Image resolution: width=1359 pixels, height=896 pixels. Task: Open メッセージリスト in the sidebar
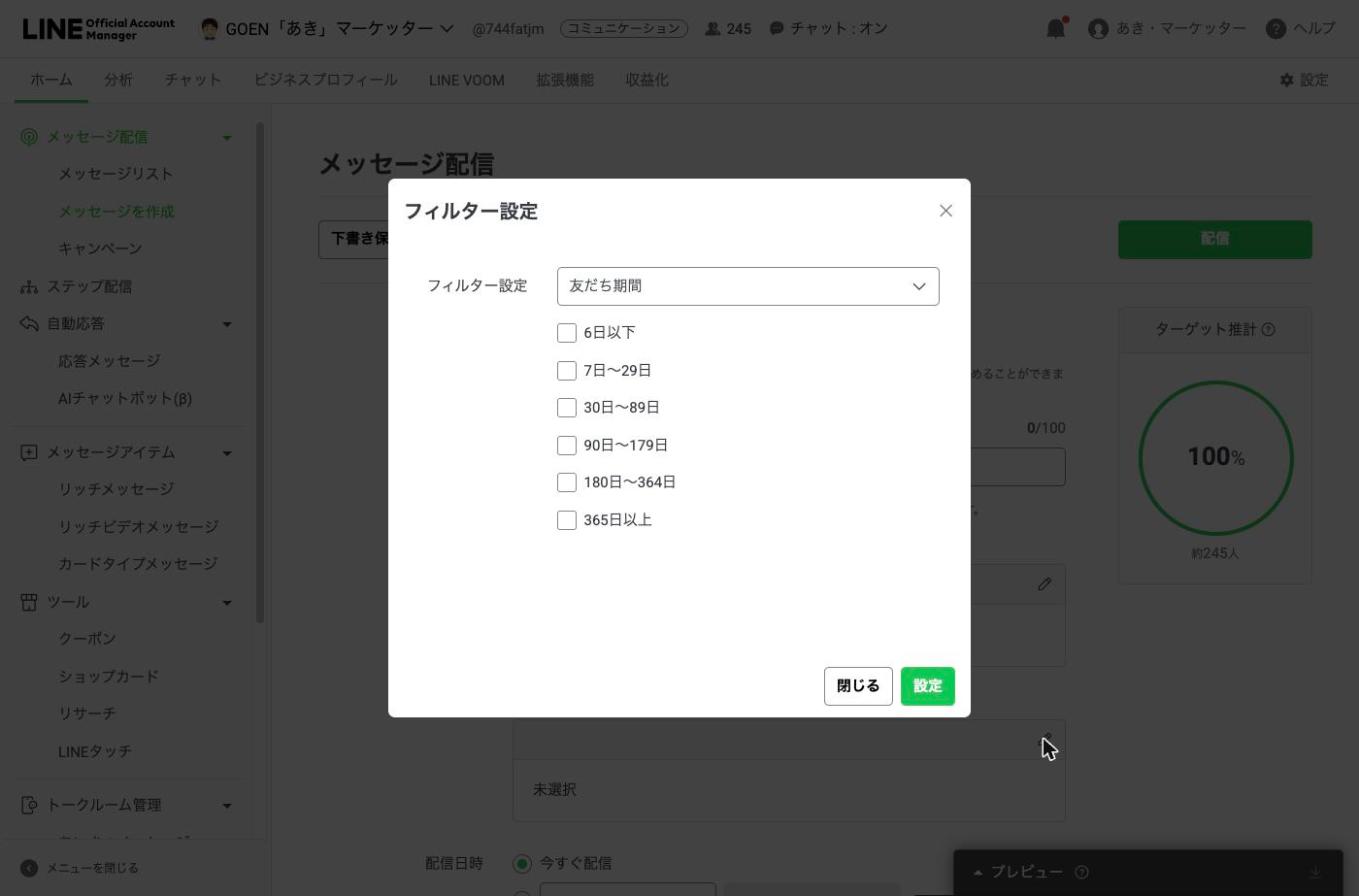(x=116, y=174)
